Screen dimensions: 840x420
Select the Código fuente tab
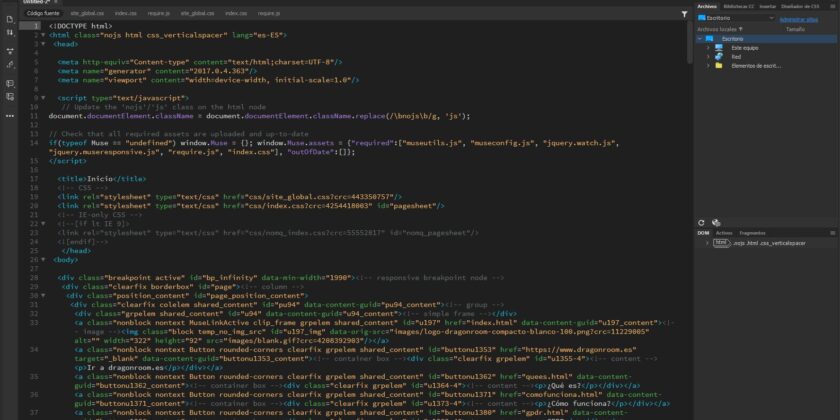point(43,13)
